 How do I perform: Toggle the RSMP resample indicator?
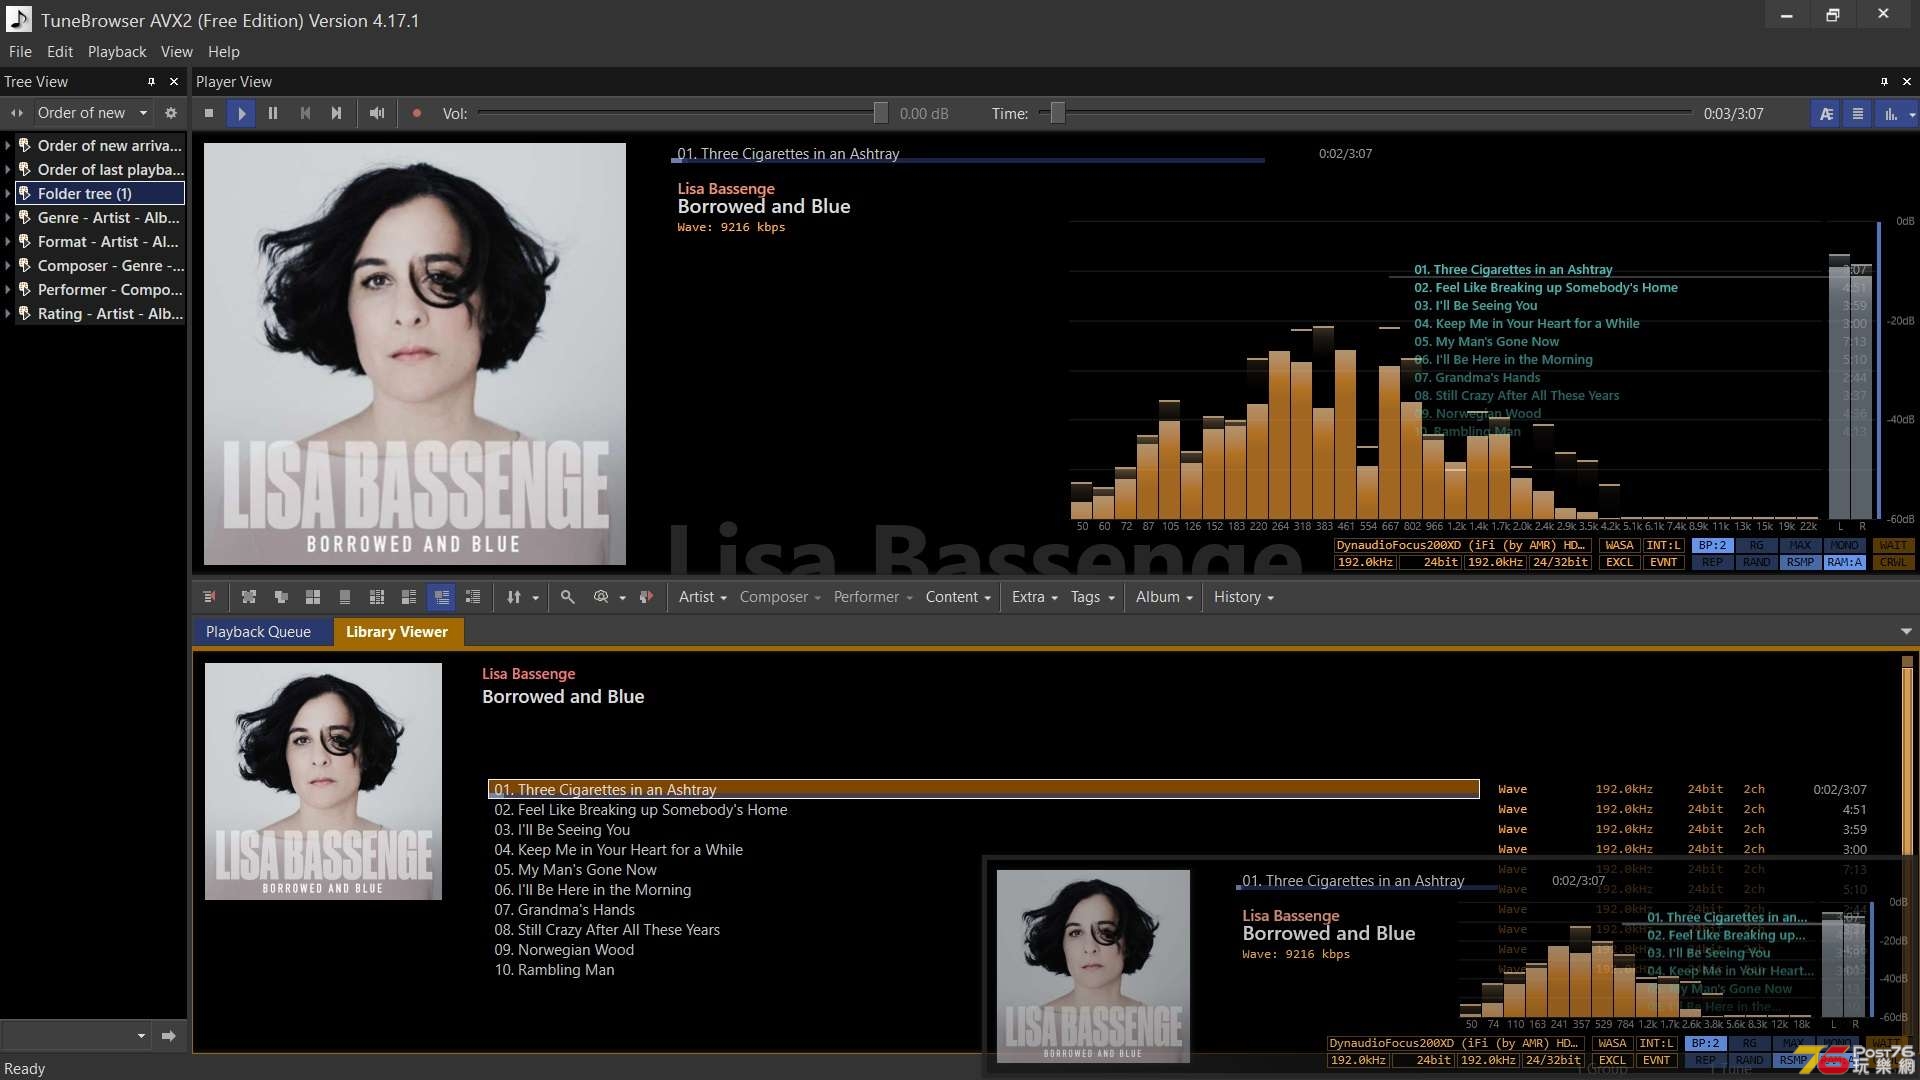(x=1800, y=562)
